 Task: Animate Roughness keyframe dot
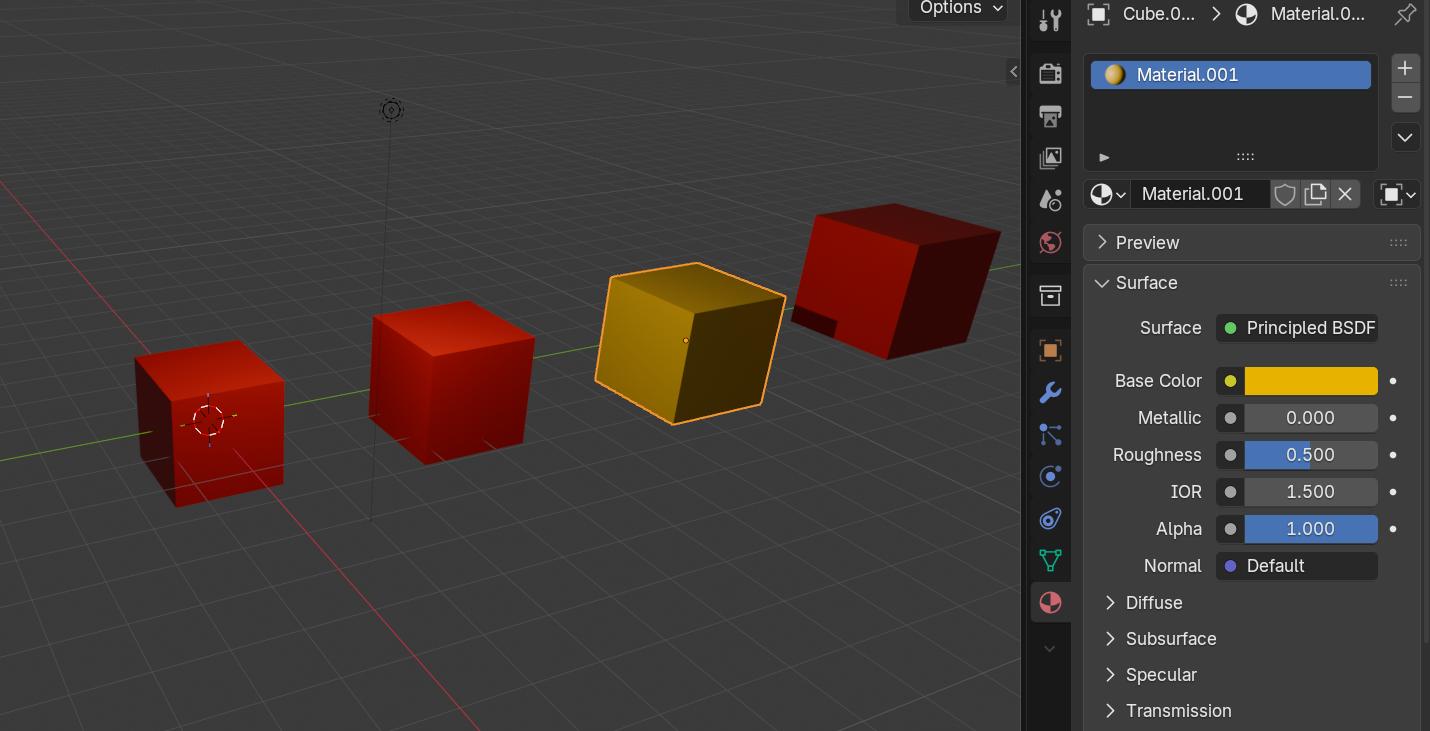[x=1393, y=455]
